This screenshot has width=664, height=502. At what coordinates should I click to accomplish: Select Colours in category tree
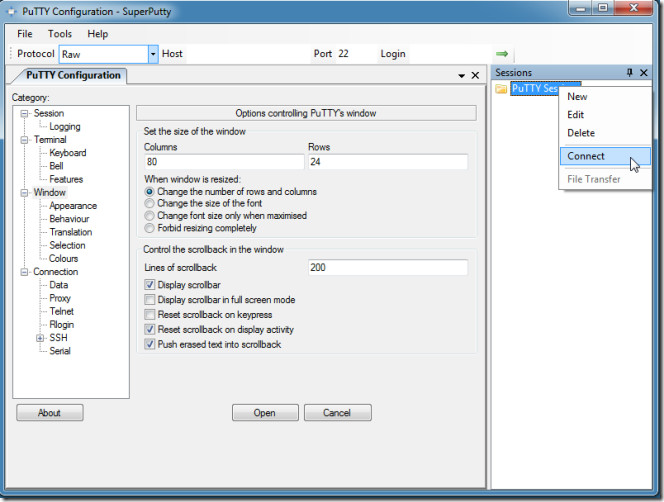click(64, 258)
